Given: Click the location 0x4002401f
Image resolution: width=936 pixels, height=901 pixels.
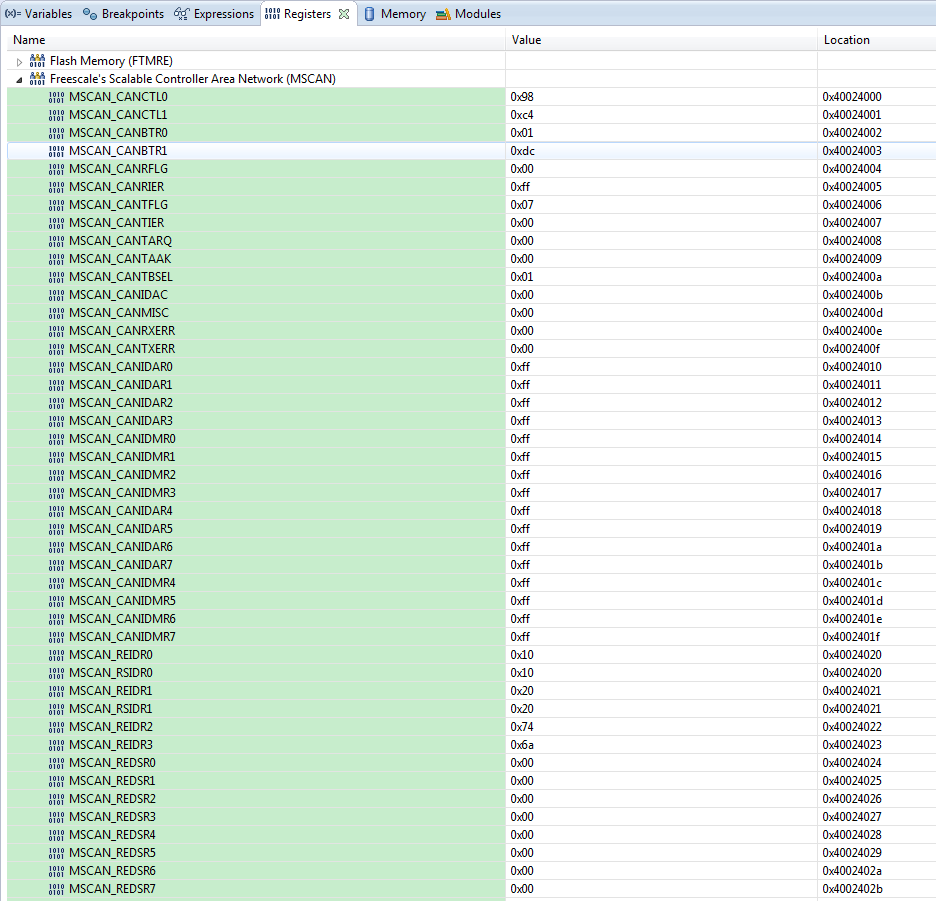Looking at the screenshot, I should 852,637.
